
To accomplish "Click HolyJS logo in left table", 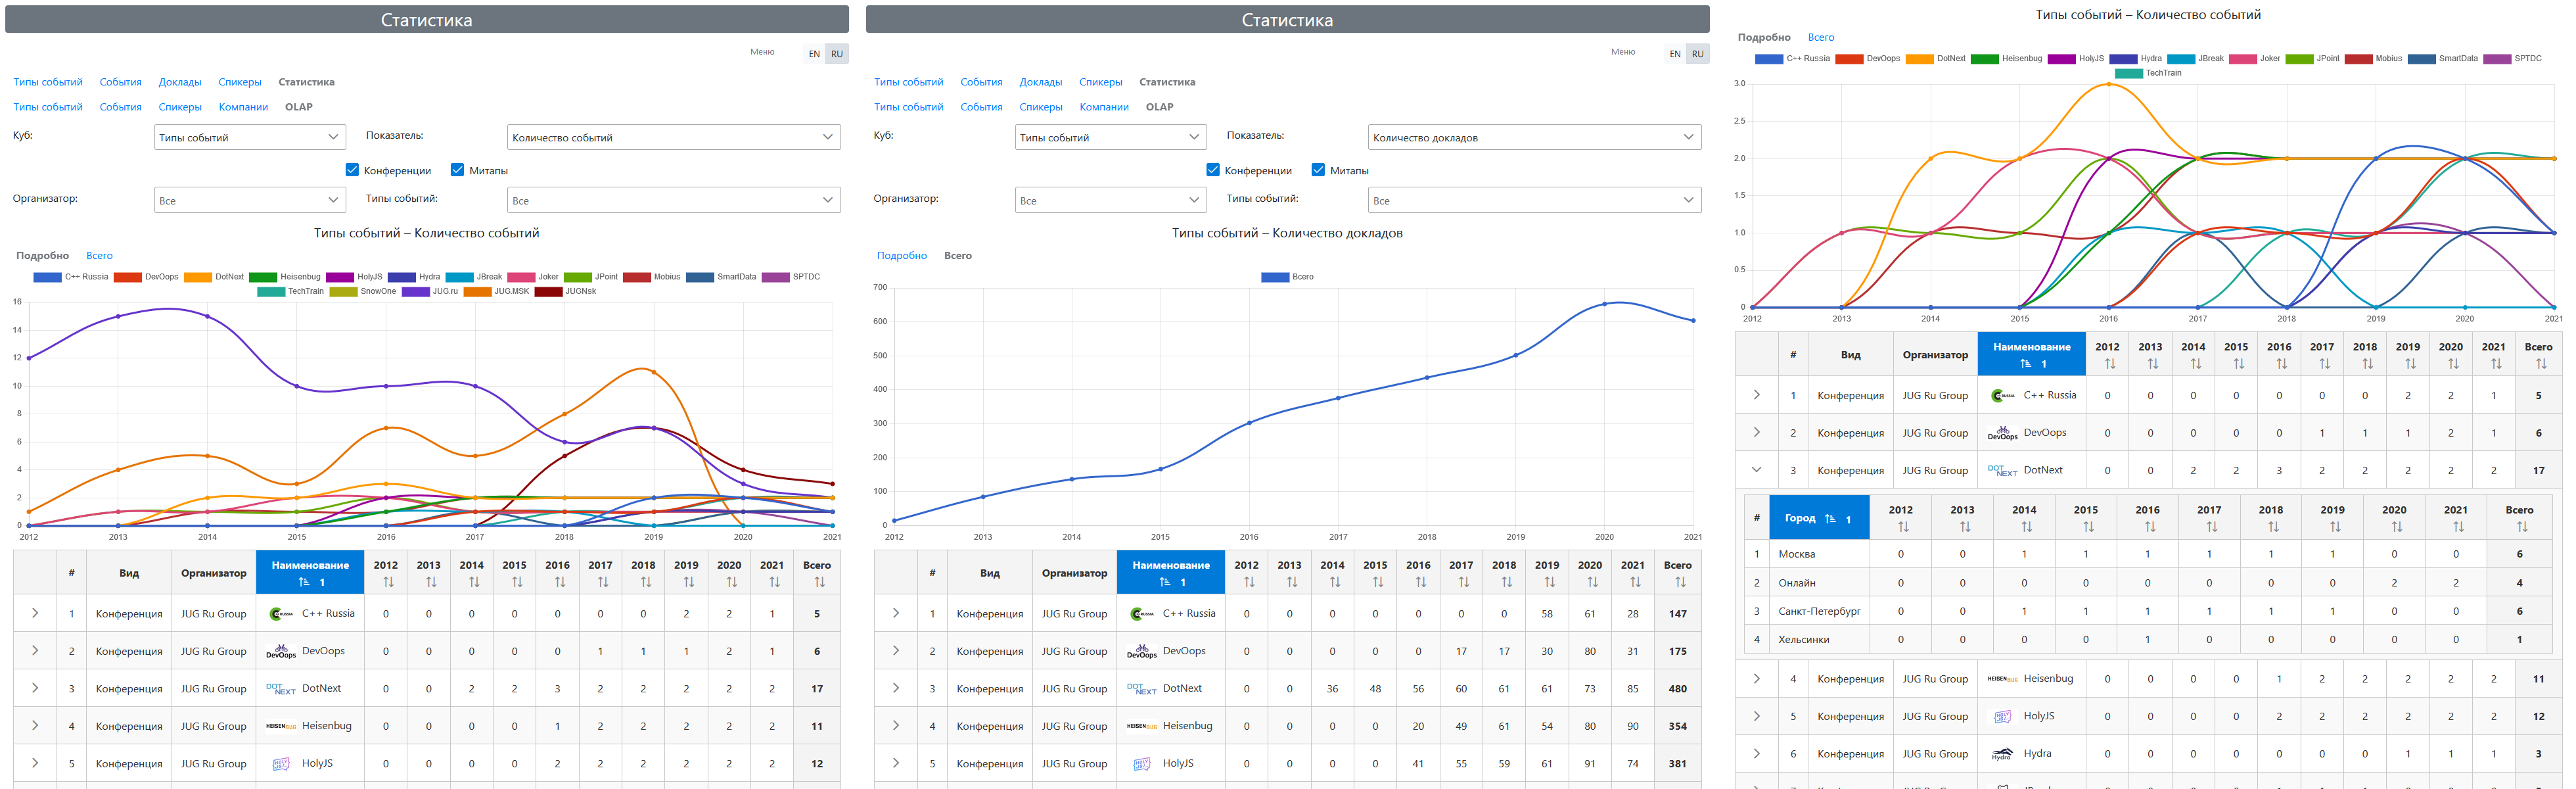I will point(281,764).
